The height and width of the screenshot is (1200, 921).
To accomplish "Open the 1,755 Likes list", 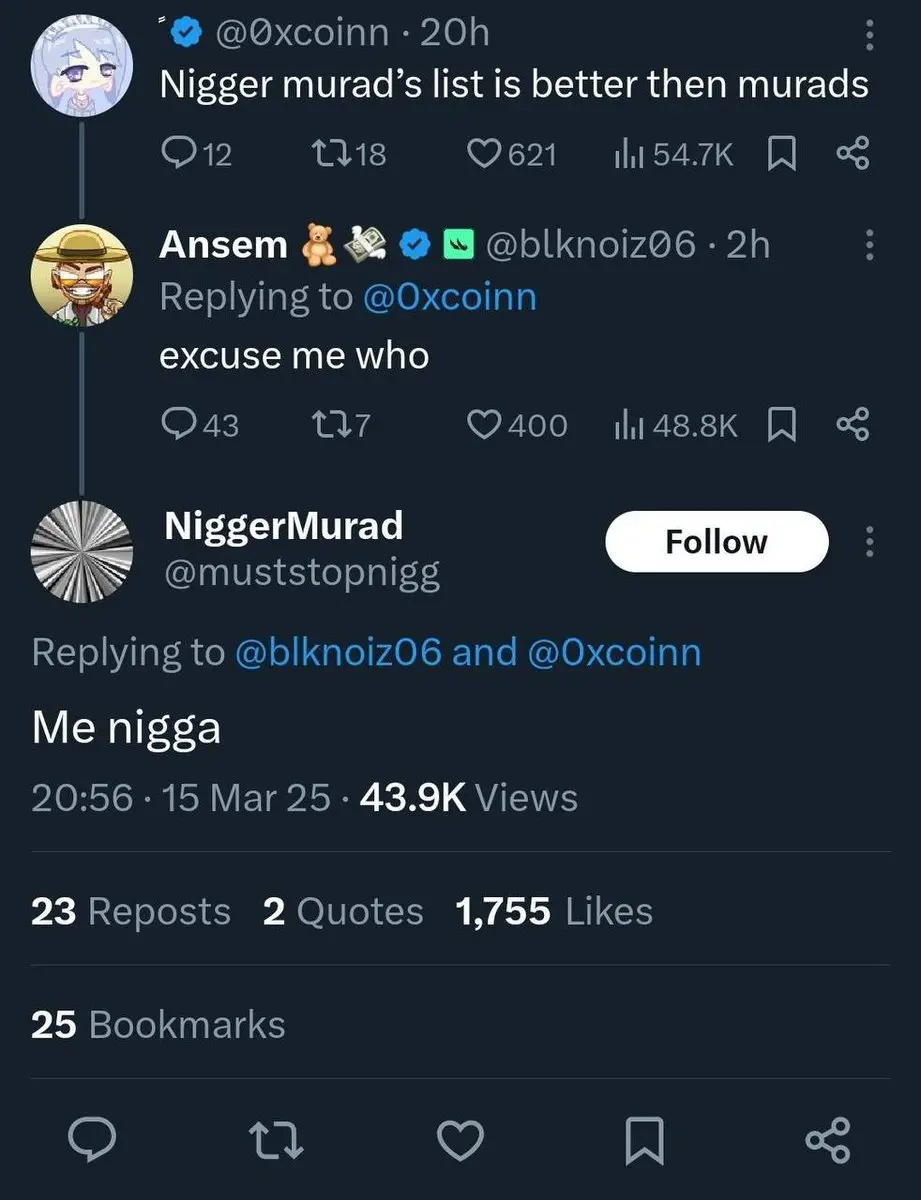I will pyautogui.click(x=554, y=911).
